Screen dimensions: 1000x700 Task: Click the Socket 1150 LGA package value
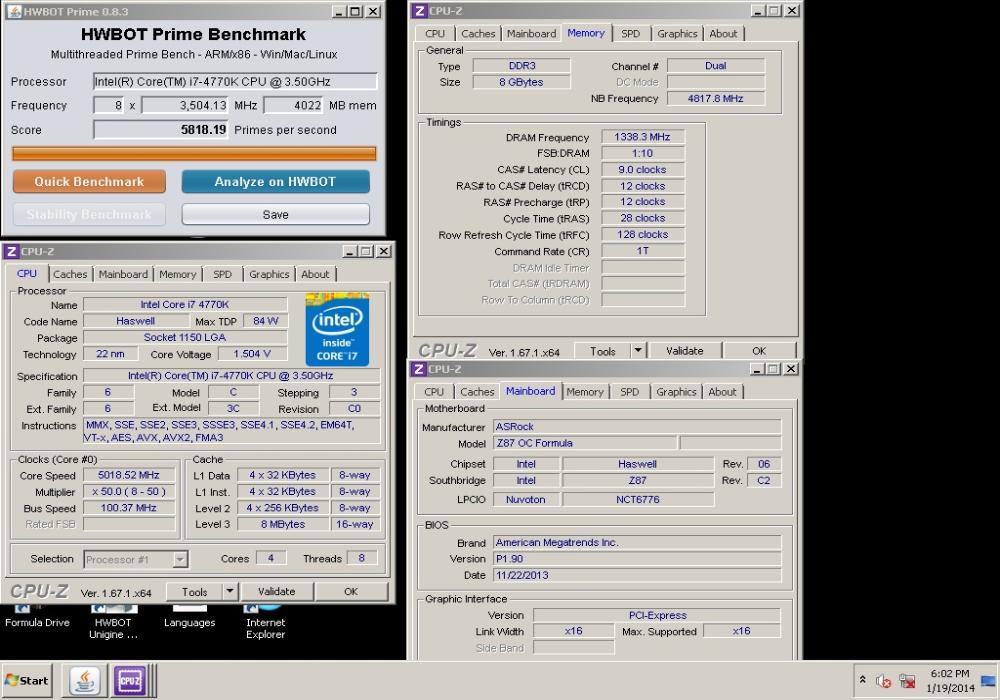coord(185,337)
